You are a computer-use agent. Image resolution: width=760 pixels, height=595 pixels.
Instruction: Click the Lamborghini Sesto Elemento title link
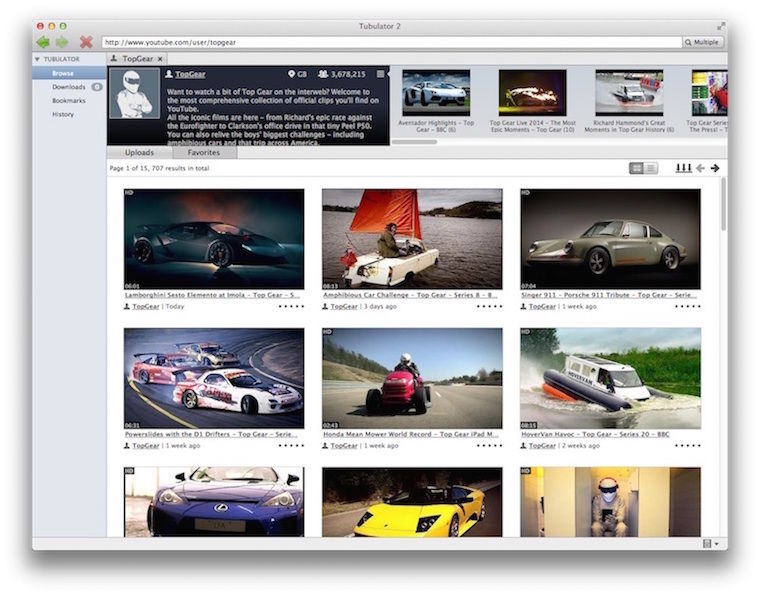point(212,295)
